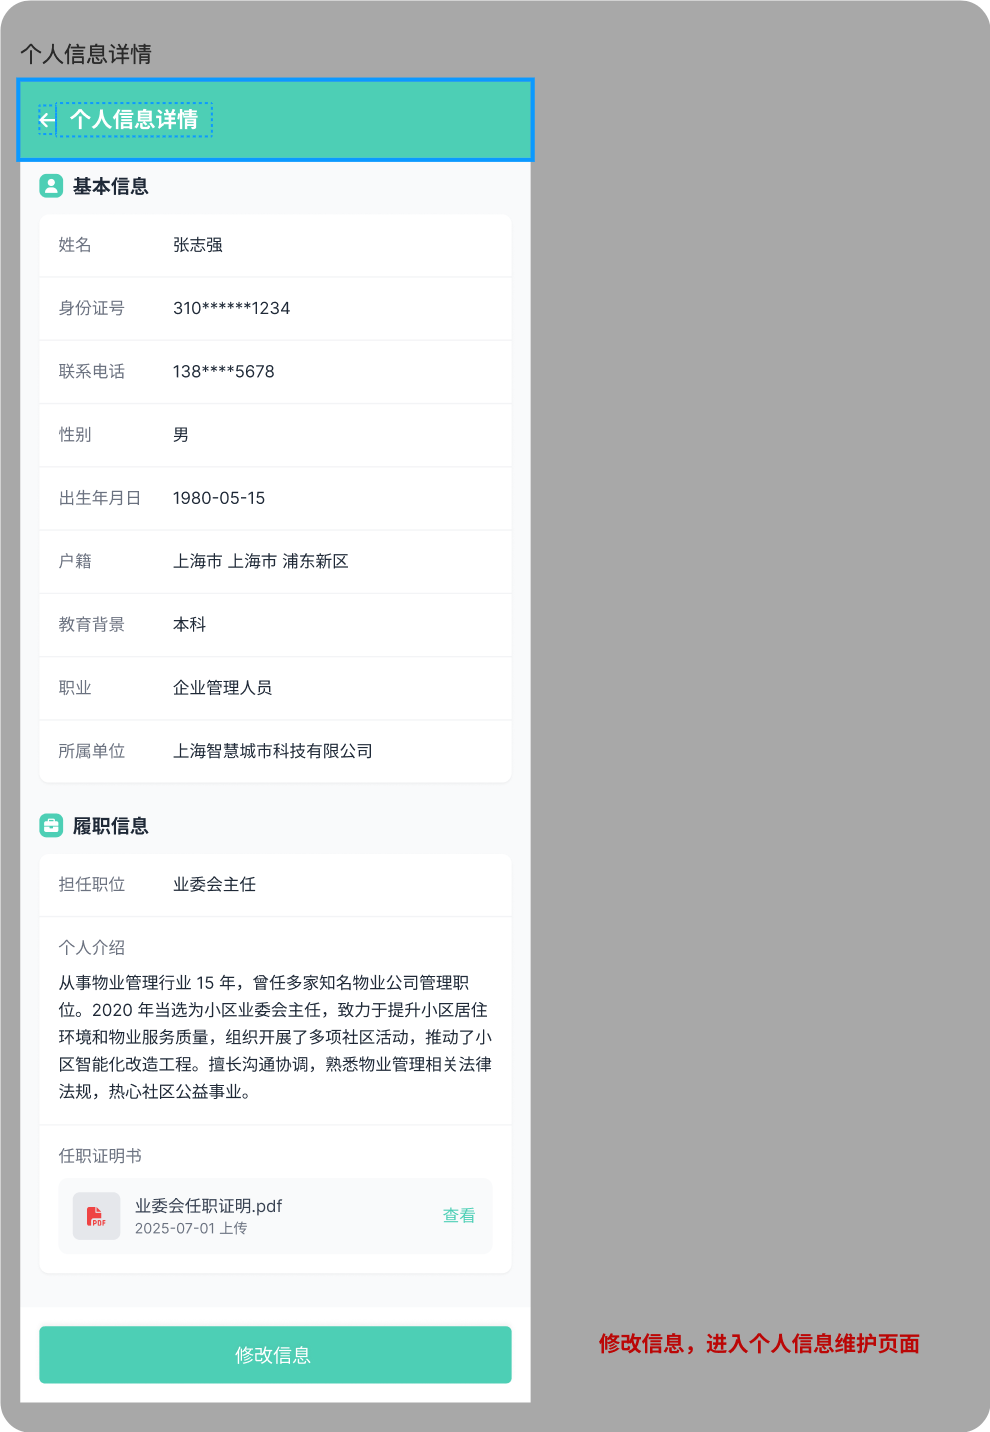This screenshot has width=990, height=1432.
Task: Click the person icon beside 基本信息
Action: pos(51,186)
